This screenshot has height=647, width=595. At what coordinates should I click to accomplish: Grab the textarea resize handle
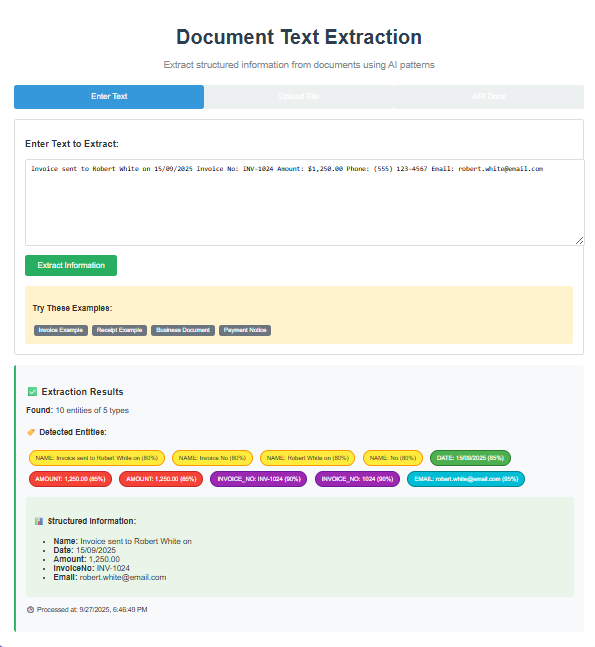[579, 241]
